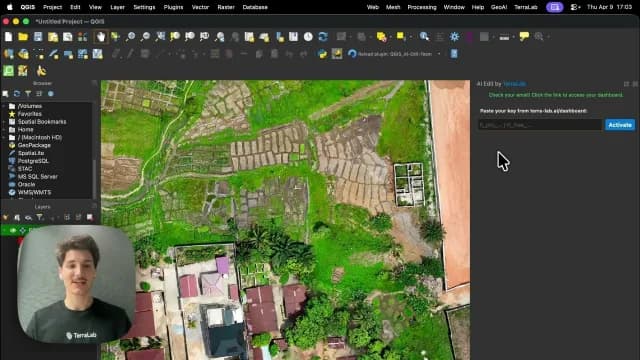The height and width of the screenshot is (360, 640).
Task: Click the Activate button
Action: [620, 125]
